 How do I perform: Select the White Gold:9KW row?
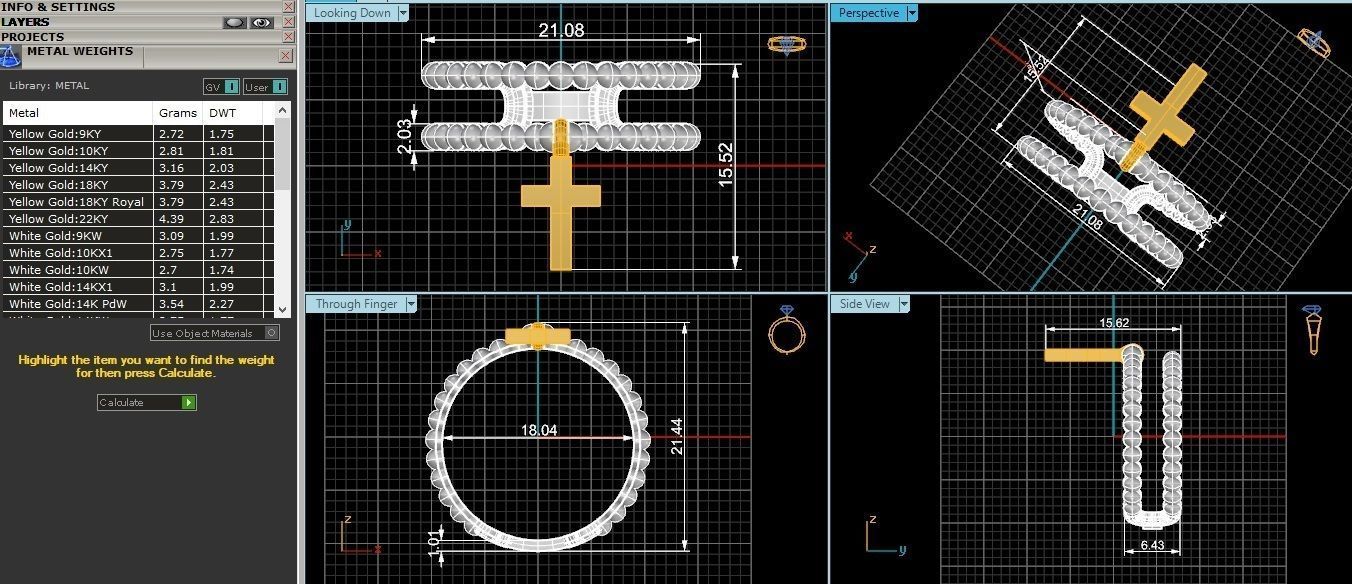[138, 235]
